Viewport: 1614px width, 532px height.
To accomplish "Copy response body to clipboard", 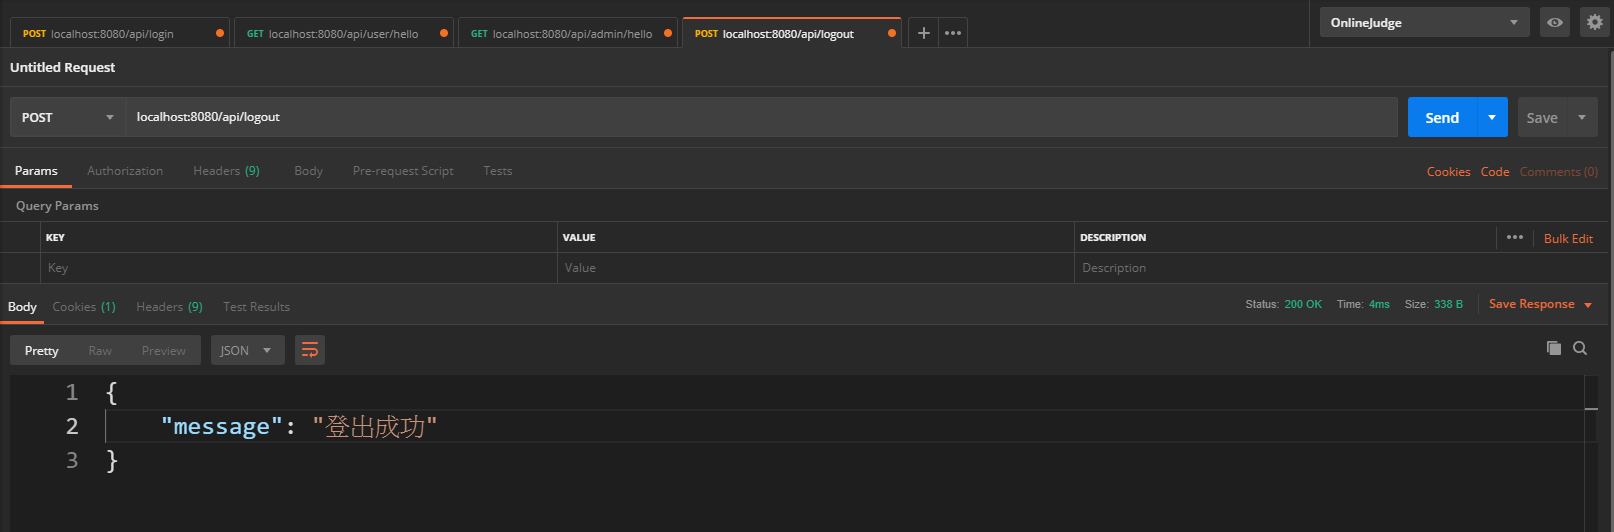I will click(x=1553, y=348).
